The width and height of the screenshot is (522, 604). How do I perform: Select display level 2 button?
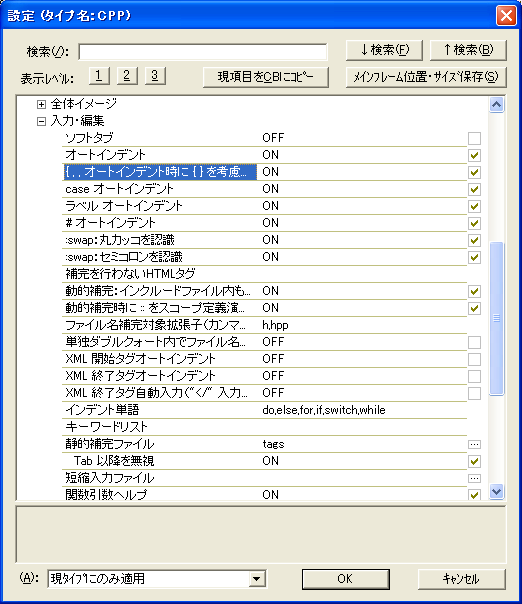coord(127,76)
